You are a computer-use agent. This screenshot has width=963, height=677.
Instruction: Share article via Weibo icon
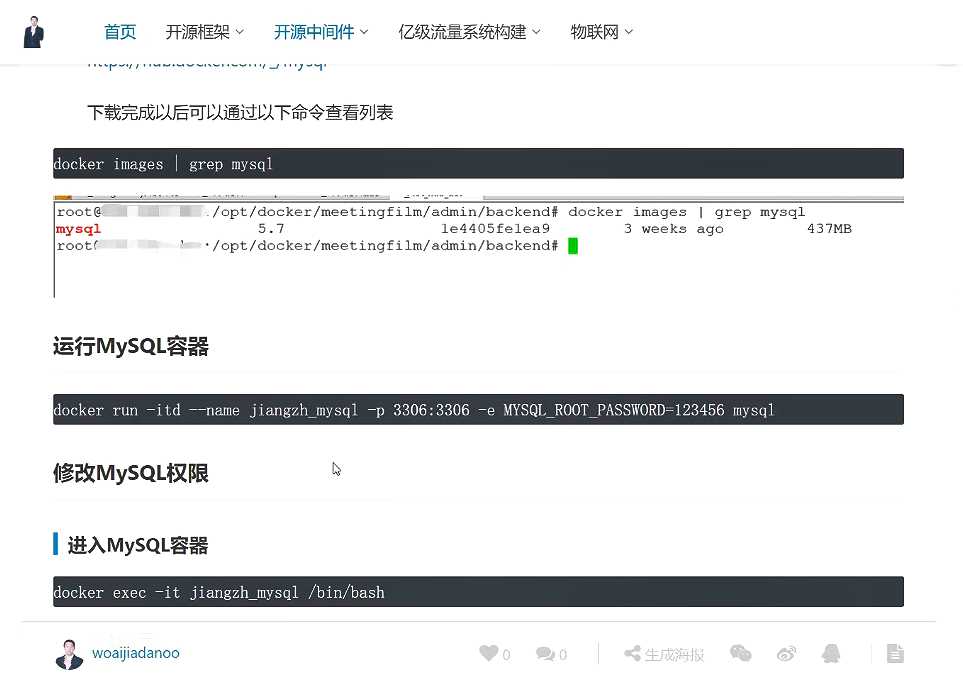(786, 654)
